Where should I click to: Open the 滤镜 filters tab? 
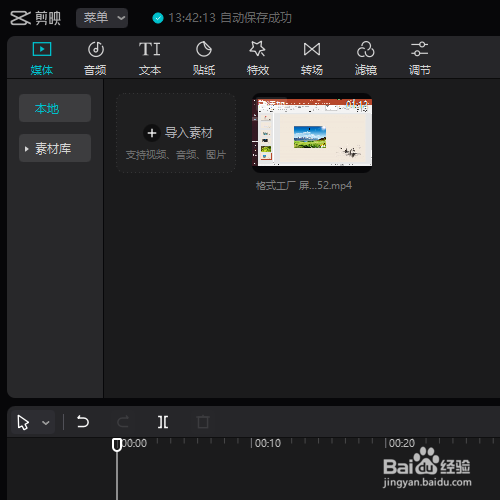[366, 58]
